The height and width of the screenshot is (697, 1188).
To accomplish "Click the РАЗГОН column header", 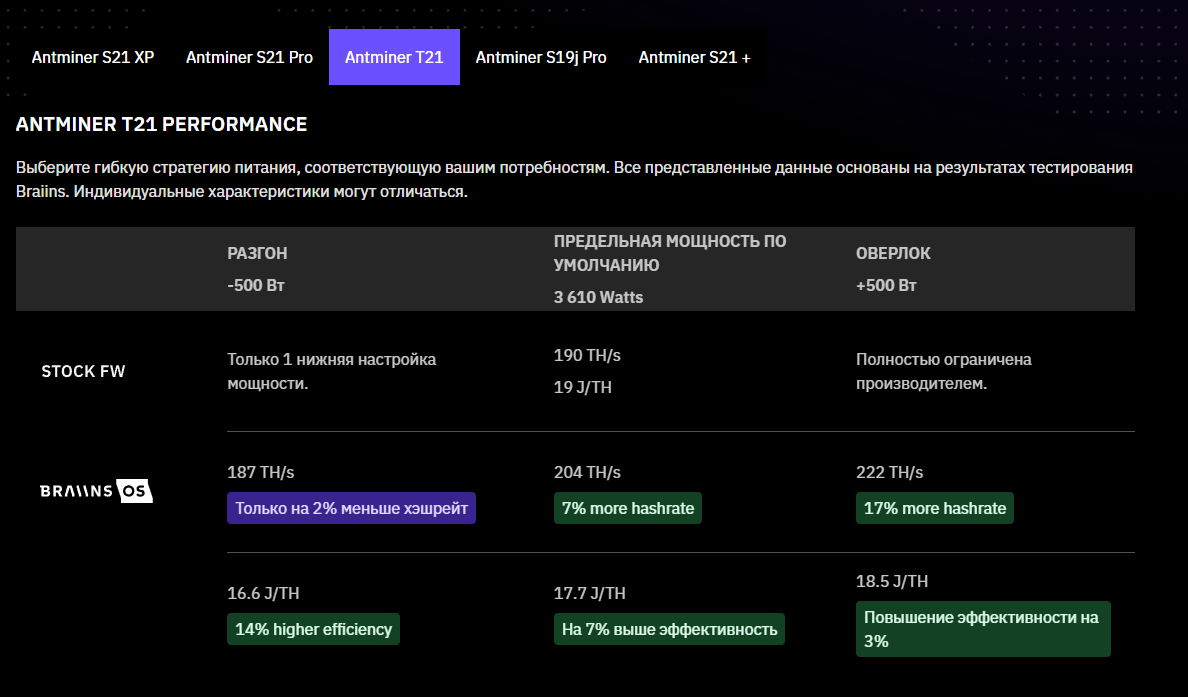I will pyautogui.click(x=257, y=253).
